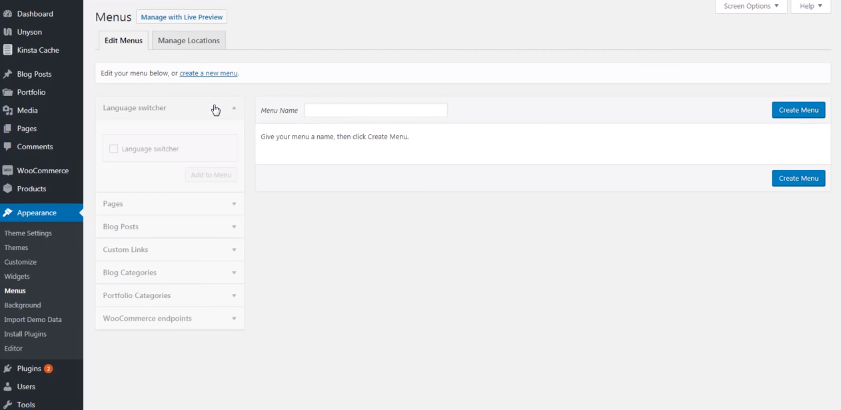Click the Dashboard gauge icon in sidebar
The width and height of the screenshot is (841, 410).
(x=8, y=14)
